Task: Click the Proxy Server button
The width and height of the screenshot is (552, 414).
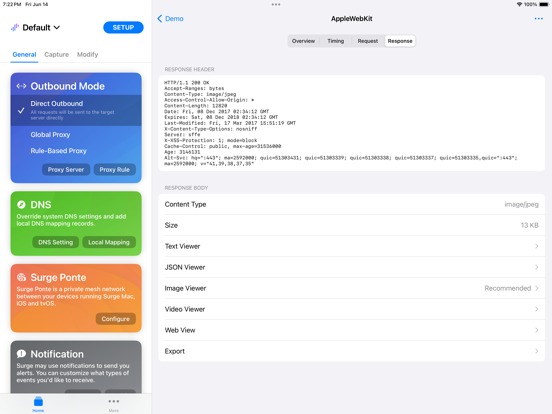Action: tap(66, 170)
